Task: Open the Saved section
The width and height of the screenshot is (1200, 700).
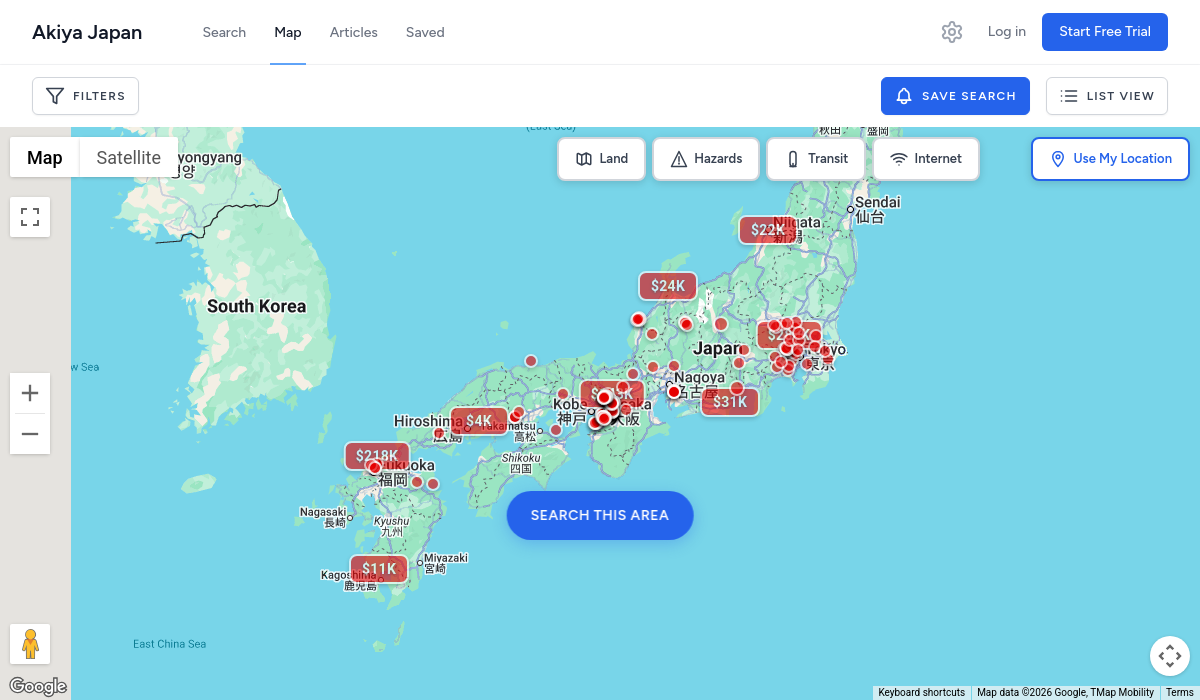Action: point(424,32)
